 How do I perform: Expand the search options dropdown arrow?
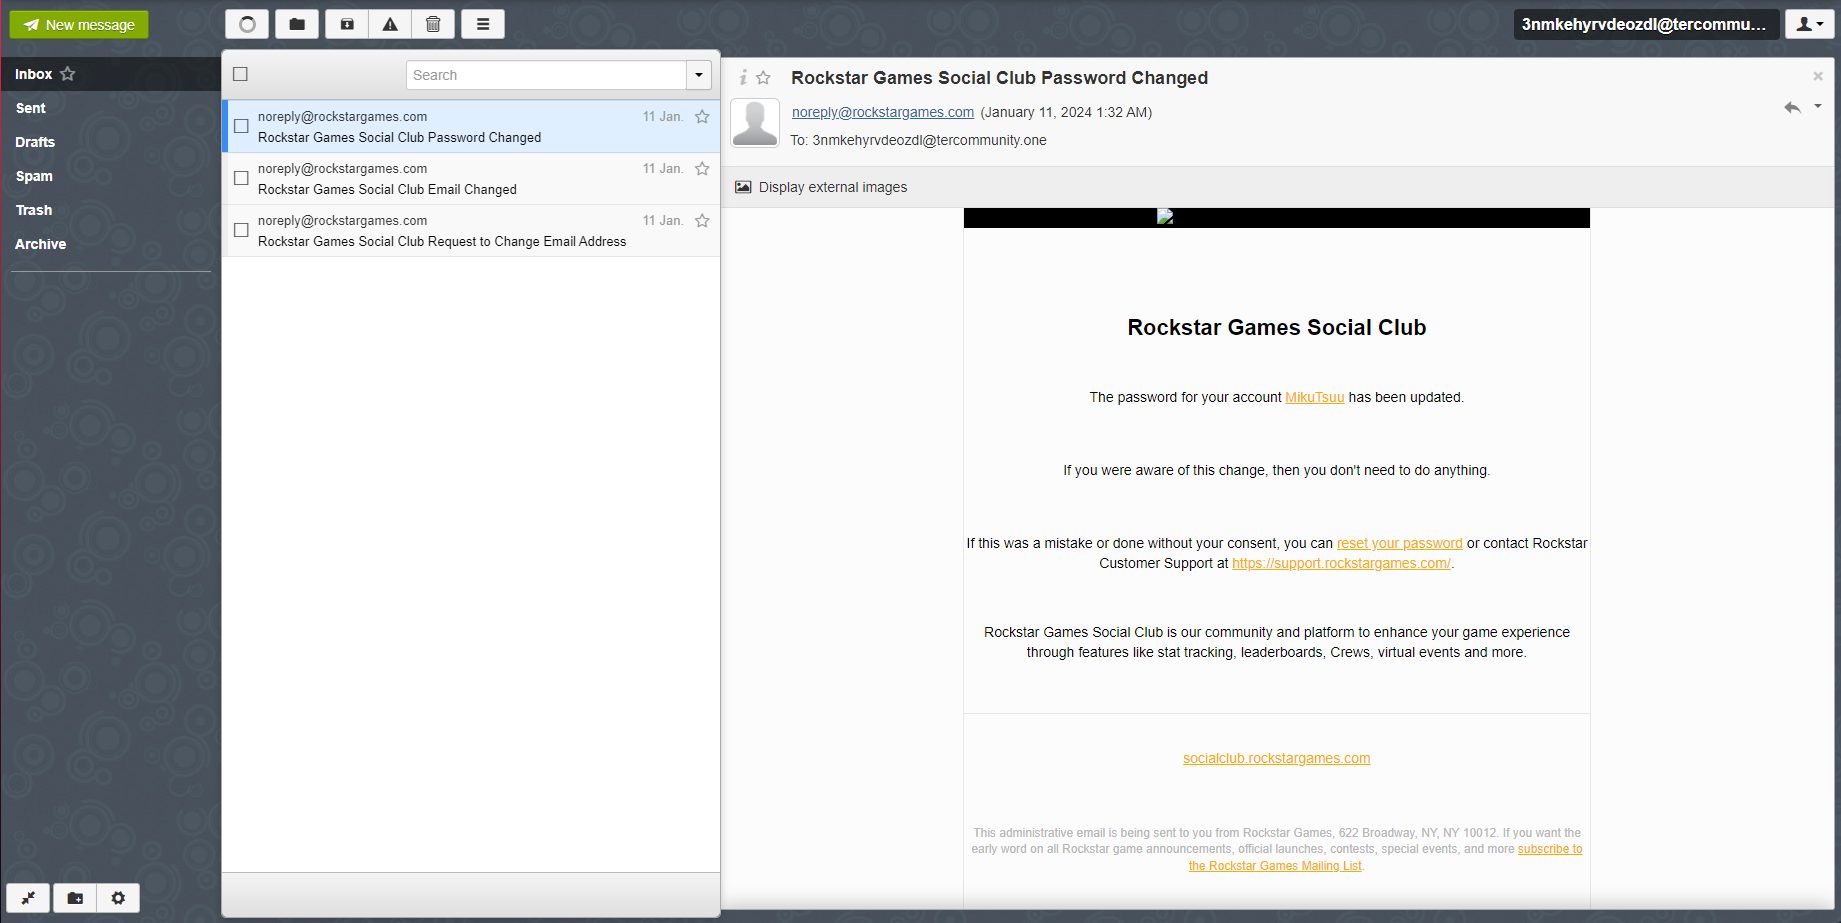coord(699,75)
